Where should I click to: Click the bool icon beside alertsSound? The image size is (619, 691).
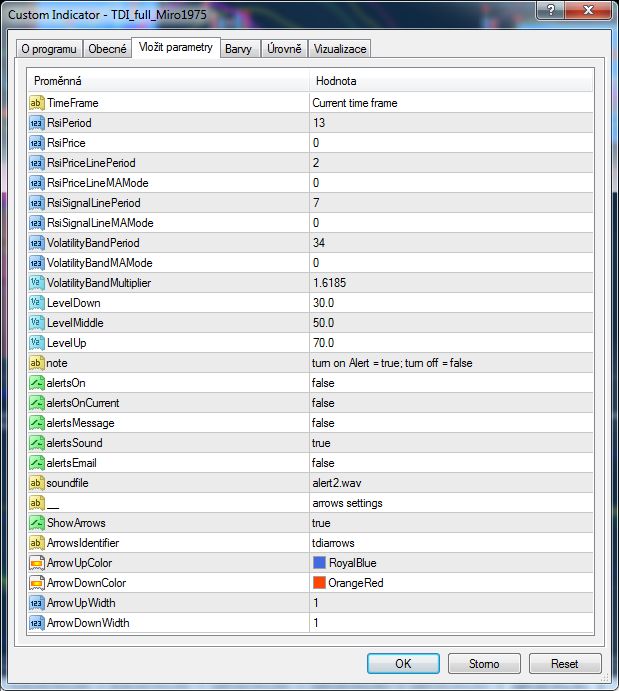[37, 443]
